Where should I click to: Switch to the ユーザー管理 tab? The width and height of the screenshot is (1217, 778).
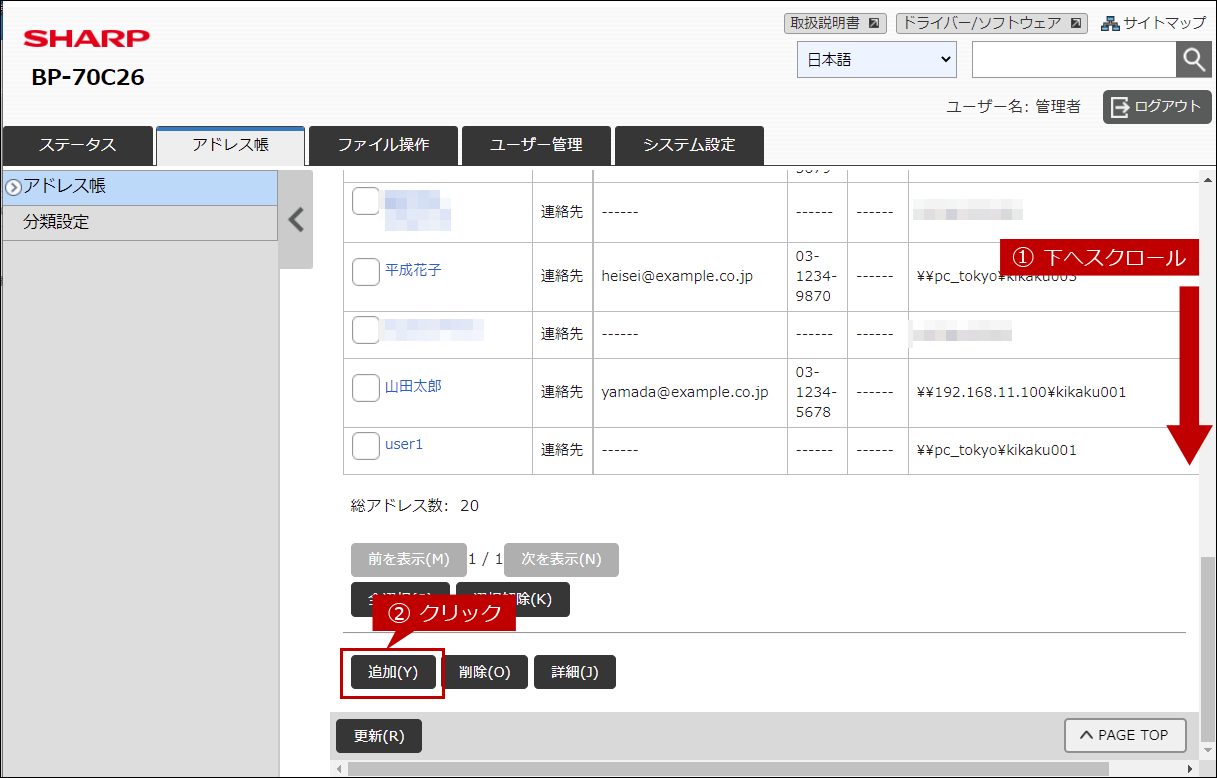536,145
